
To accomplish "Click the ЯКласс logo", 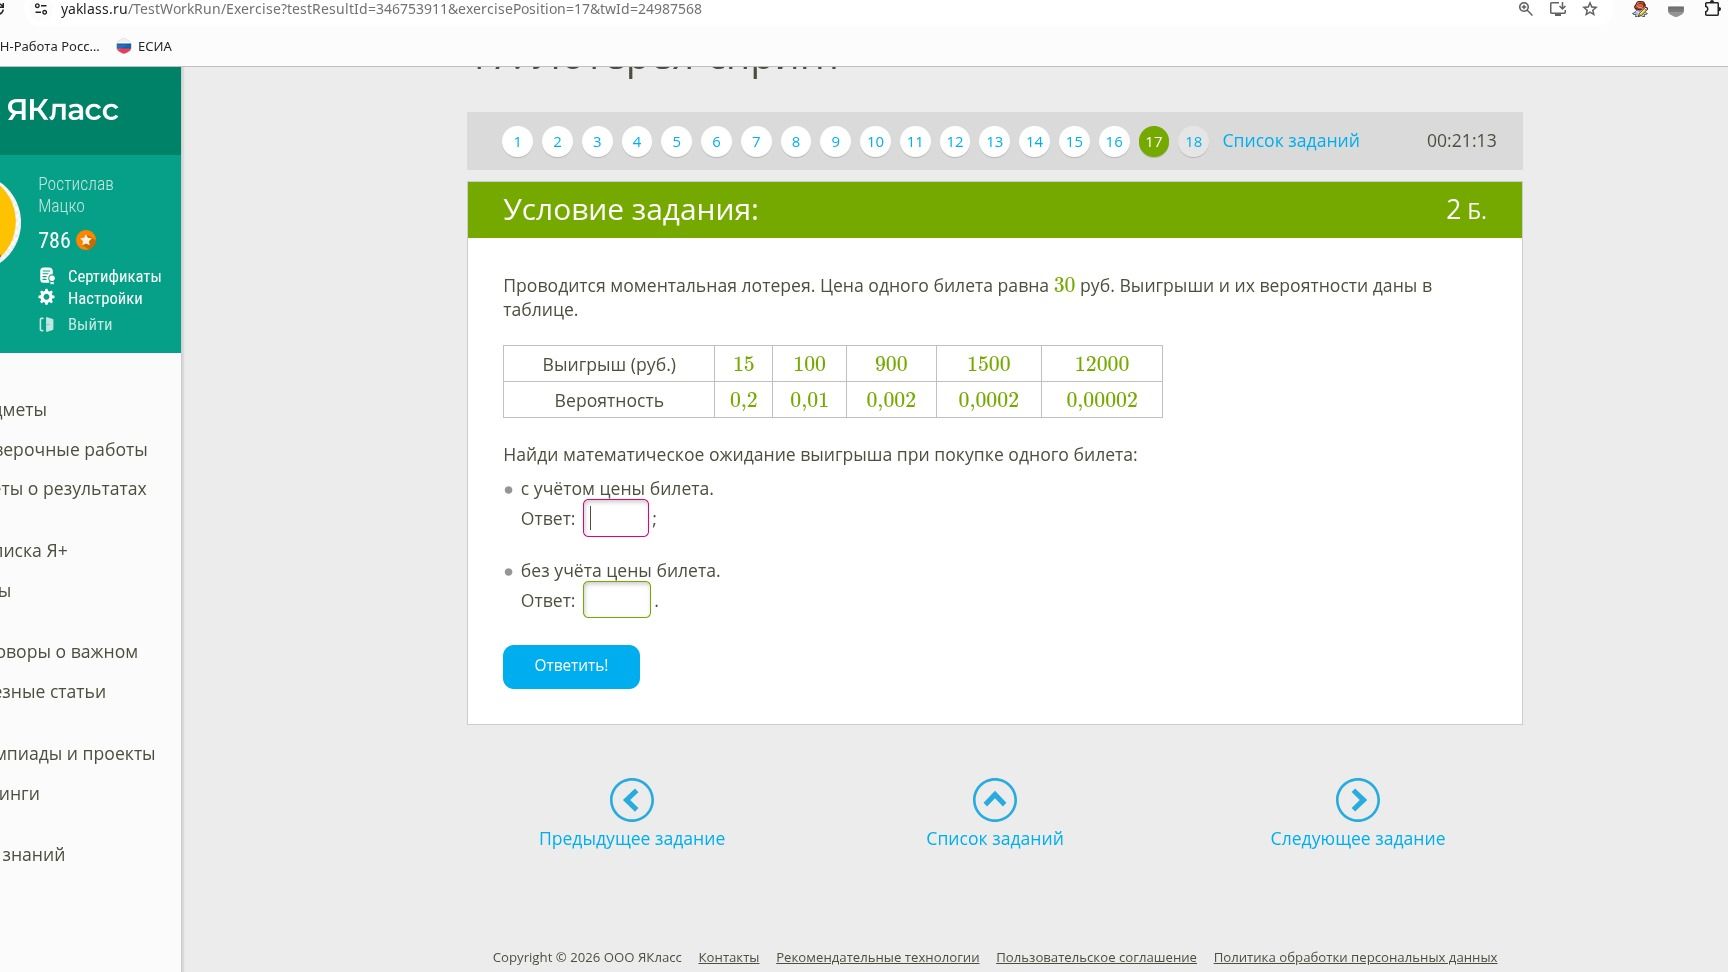I will 62,110.
